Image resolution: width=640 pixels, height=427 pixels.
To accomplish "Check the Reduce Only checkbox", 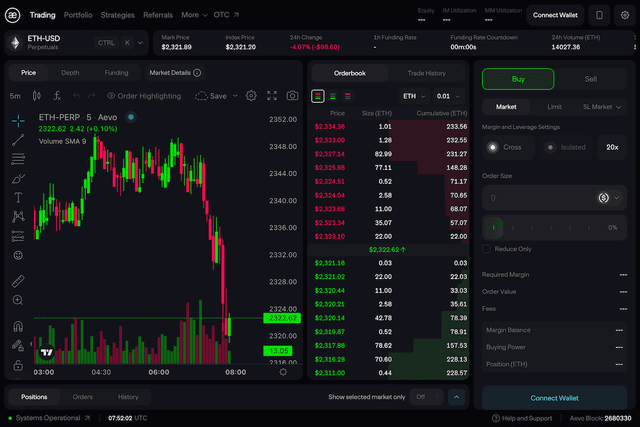I will point(486,249).
